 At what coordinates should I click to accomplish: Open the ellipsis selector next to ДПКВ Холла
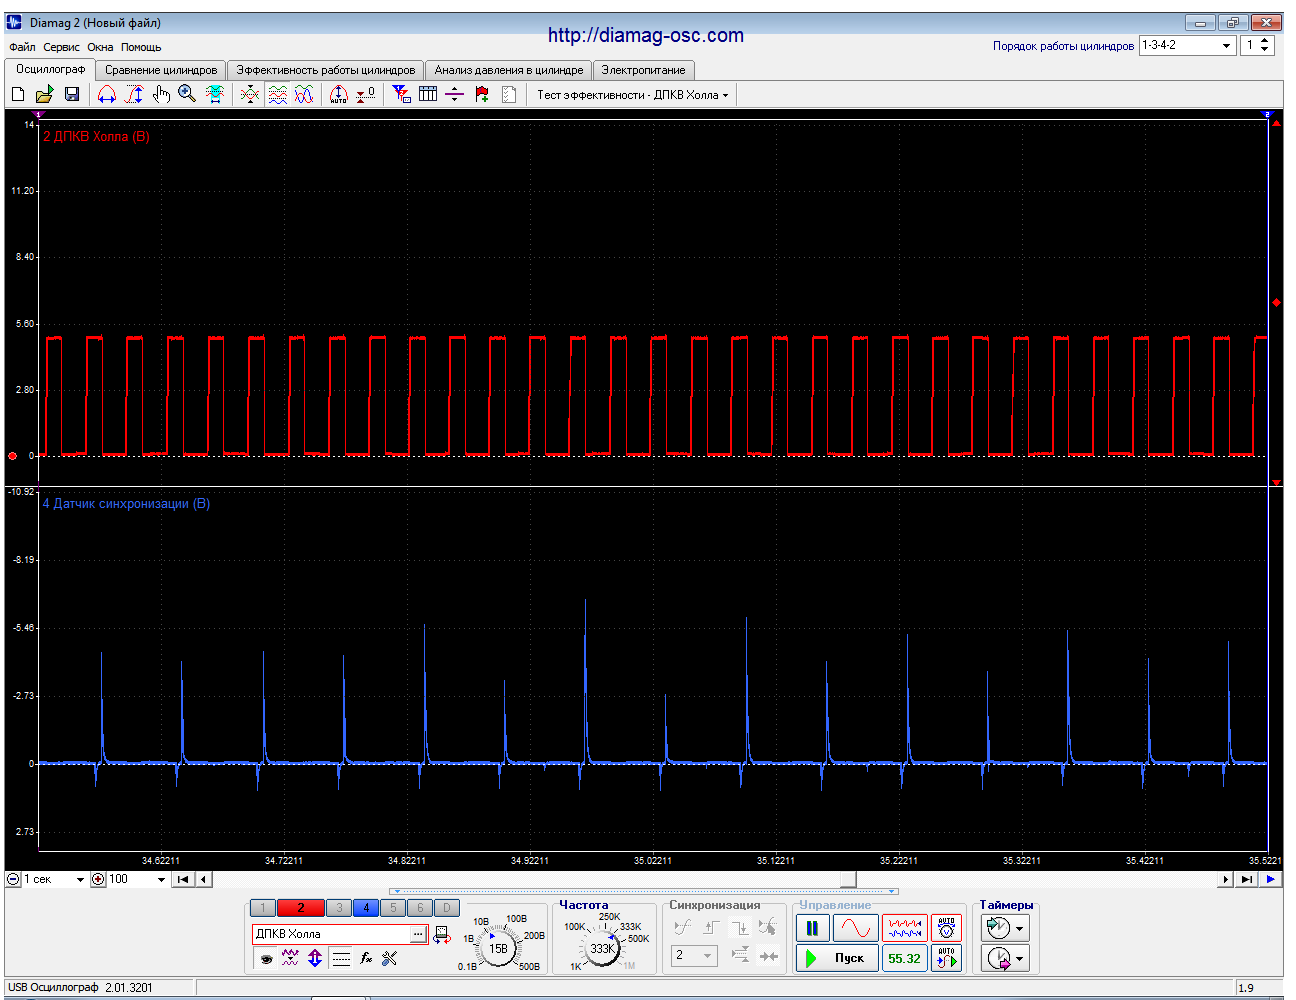tap(418, 934)
